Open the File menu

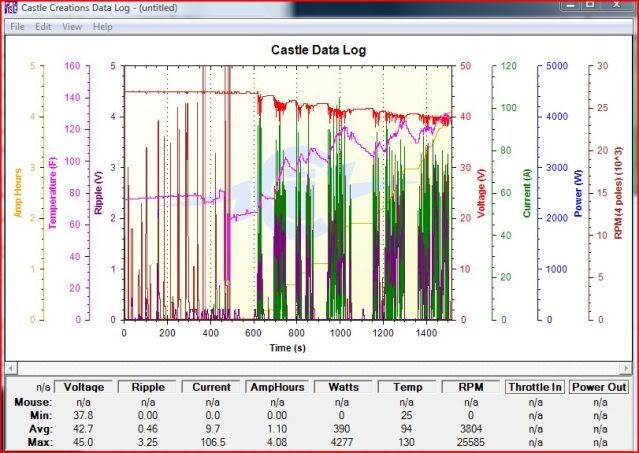tap(17, 26)
